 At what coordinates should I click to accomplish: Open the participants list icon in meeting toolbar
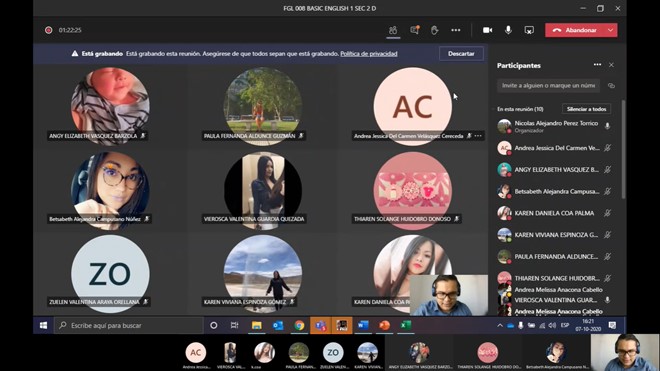393,30
